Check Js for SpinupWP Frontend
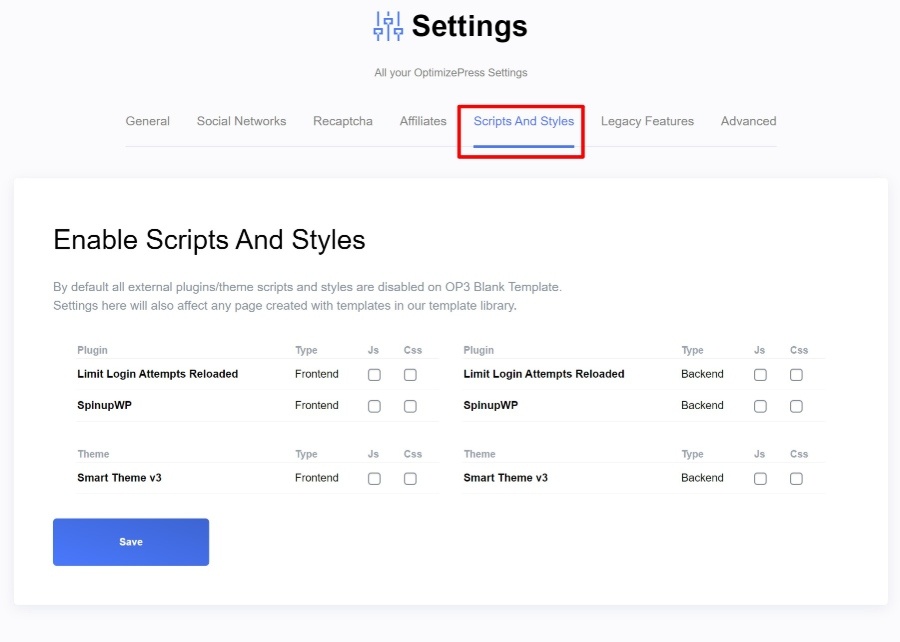The height and width of the screenshot is (642, 900). (x=374, y=406)
